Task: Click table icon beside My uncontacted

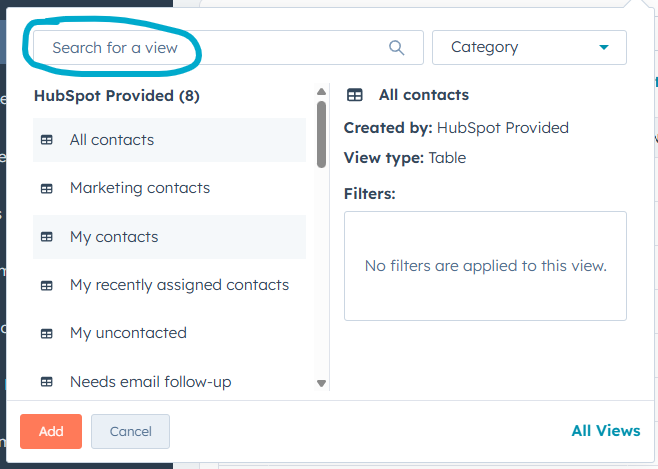Action: click(x=46, y=333)
